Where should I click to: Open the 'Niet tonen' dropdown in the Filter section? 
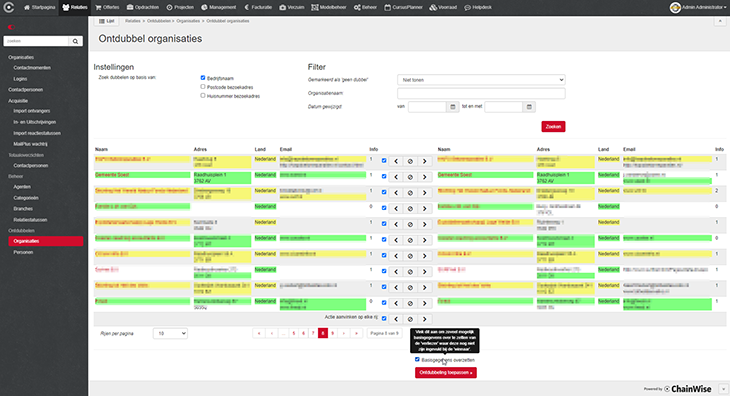481,80
